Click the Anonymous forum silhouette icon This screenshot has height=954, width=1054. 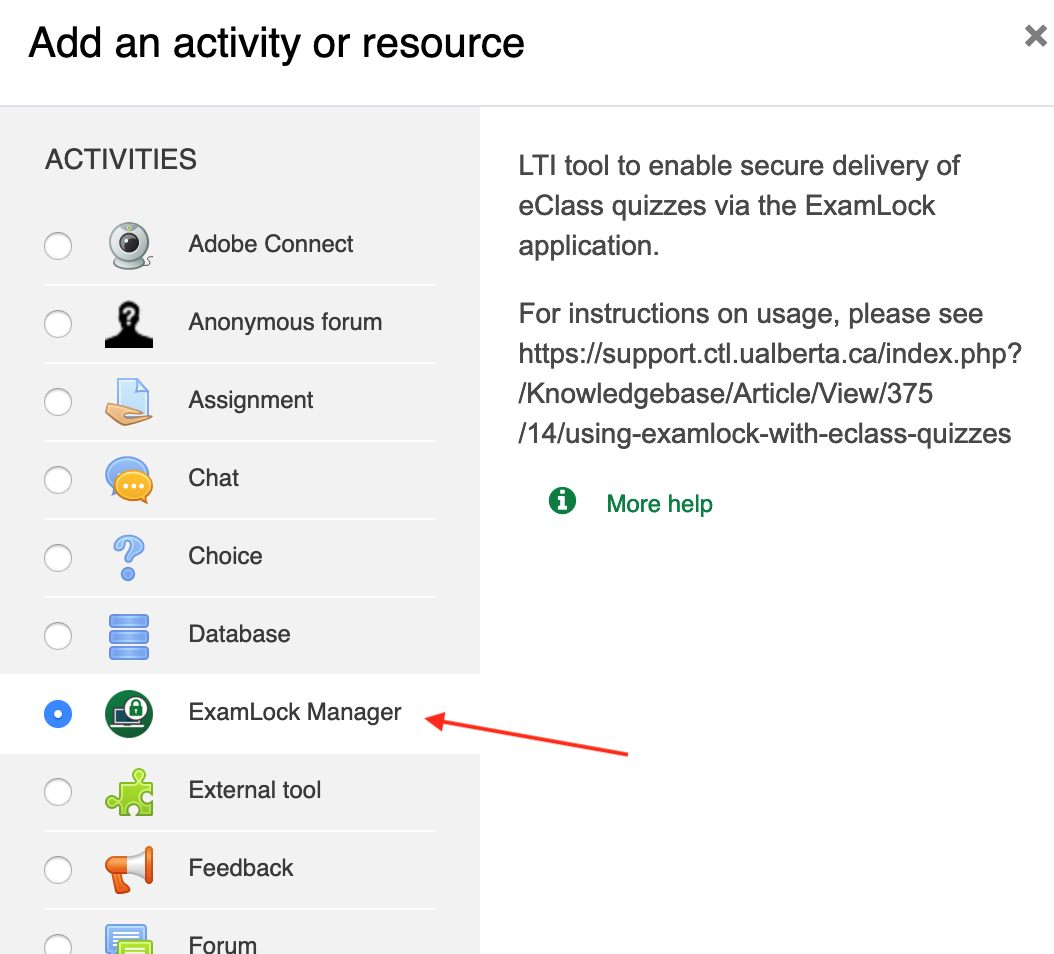click(x=129, y=323)
